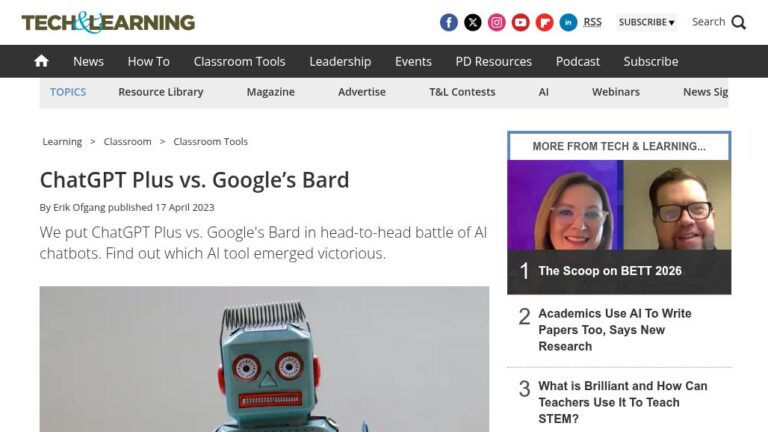Expand the SUBSCRIBE dropdown in header

tap(647, 23)
